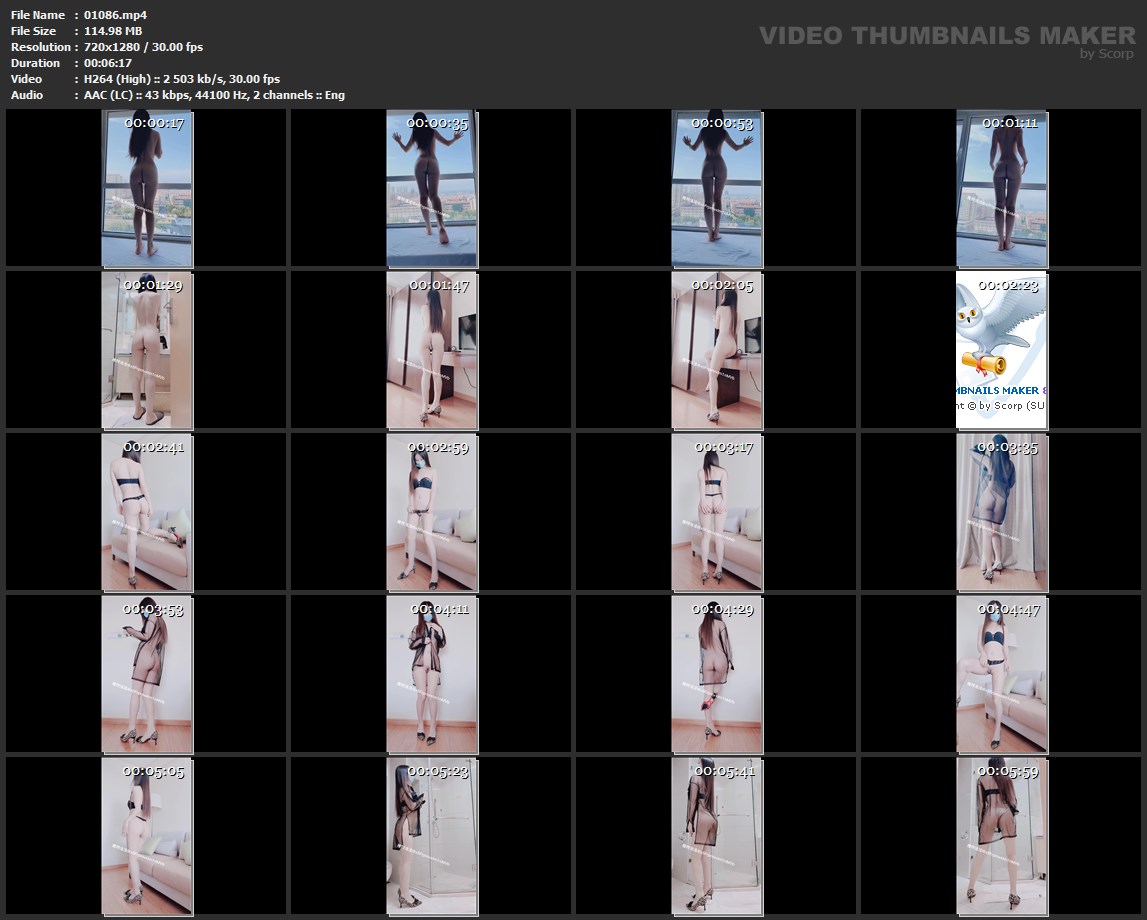Select the frame stamped 00:01:11
The image size is (1147, 920).
tap(1002, 188)
